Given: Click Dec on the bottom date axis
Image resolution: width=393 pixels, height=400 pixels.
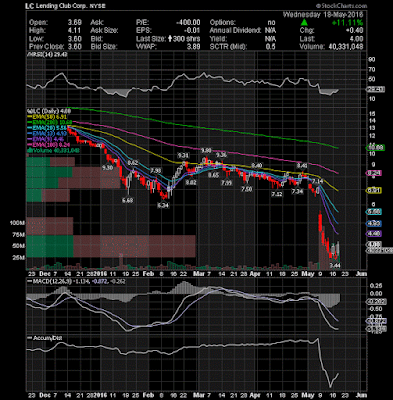Looking at the screenshot, I should pos(44,395).
